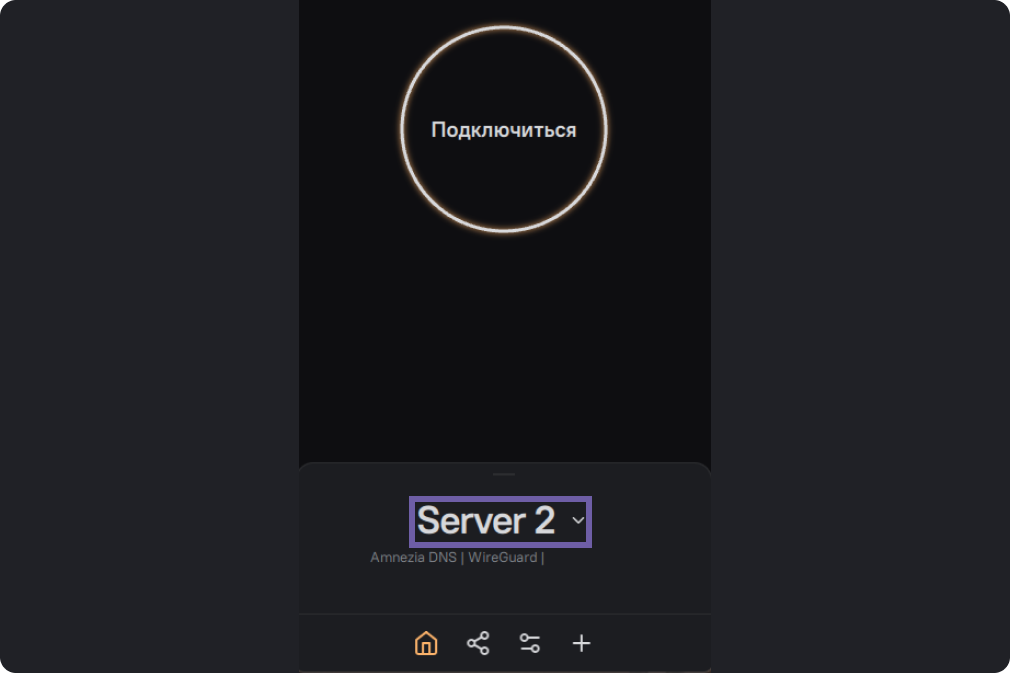
Task: Click the purple-outlined server selector box
Action: click(x=501, y=522)
